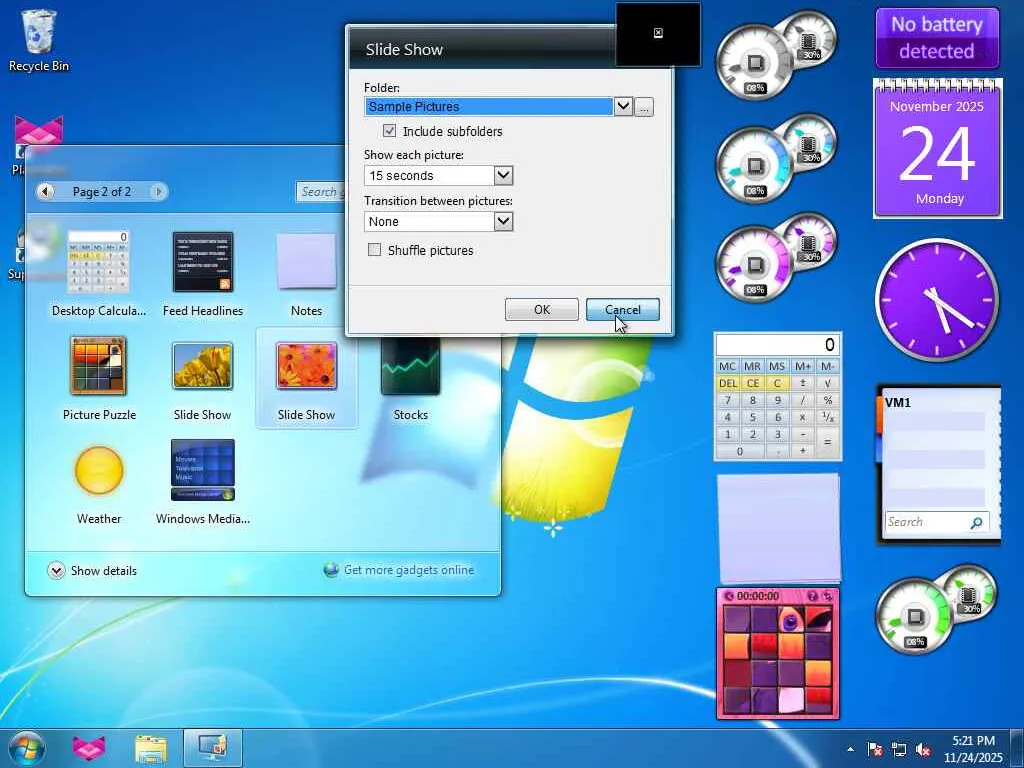
Task: Expand the Show each picture dropdown
Action: (x=503, y=175)
